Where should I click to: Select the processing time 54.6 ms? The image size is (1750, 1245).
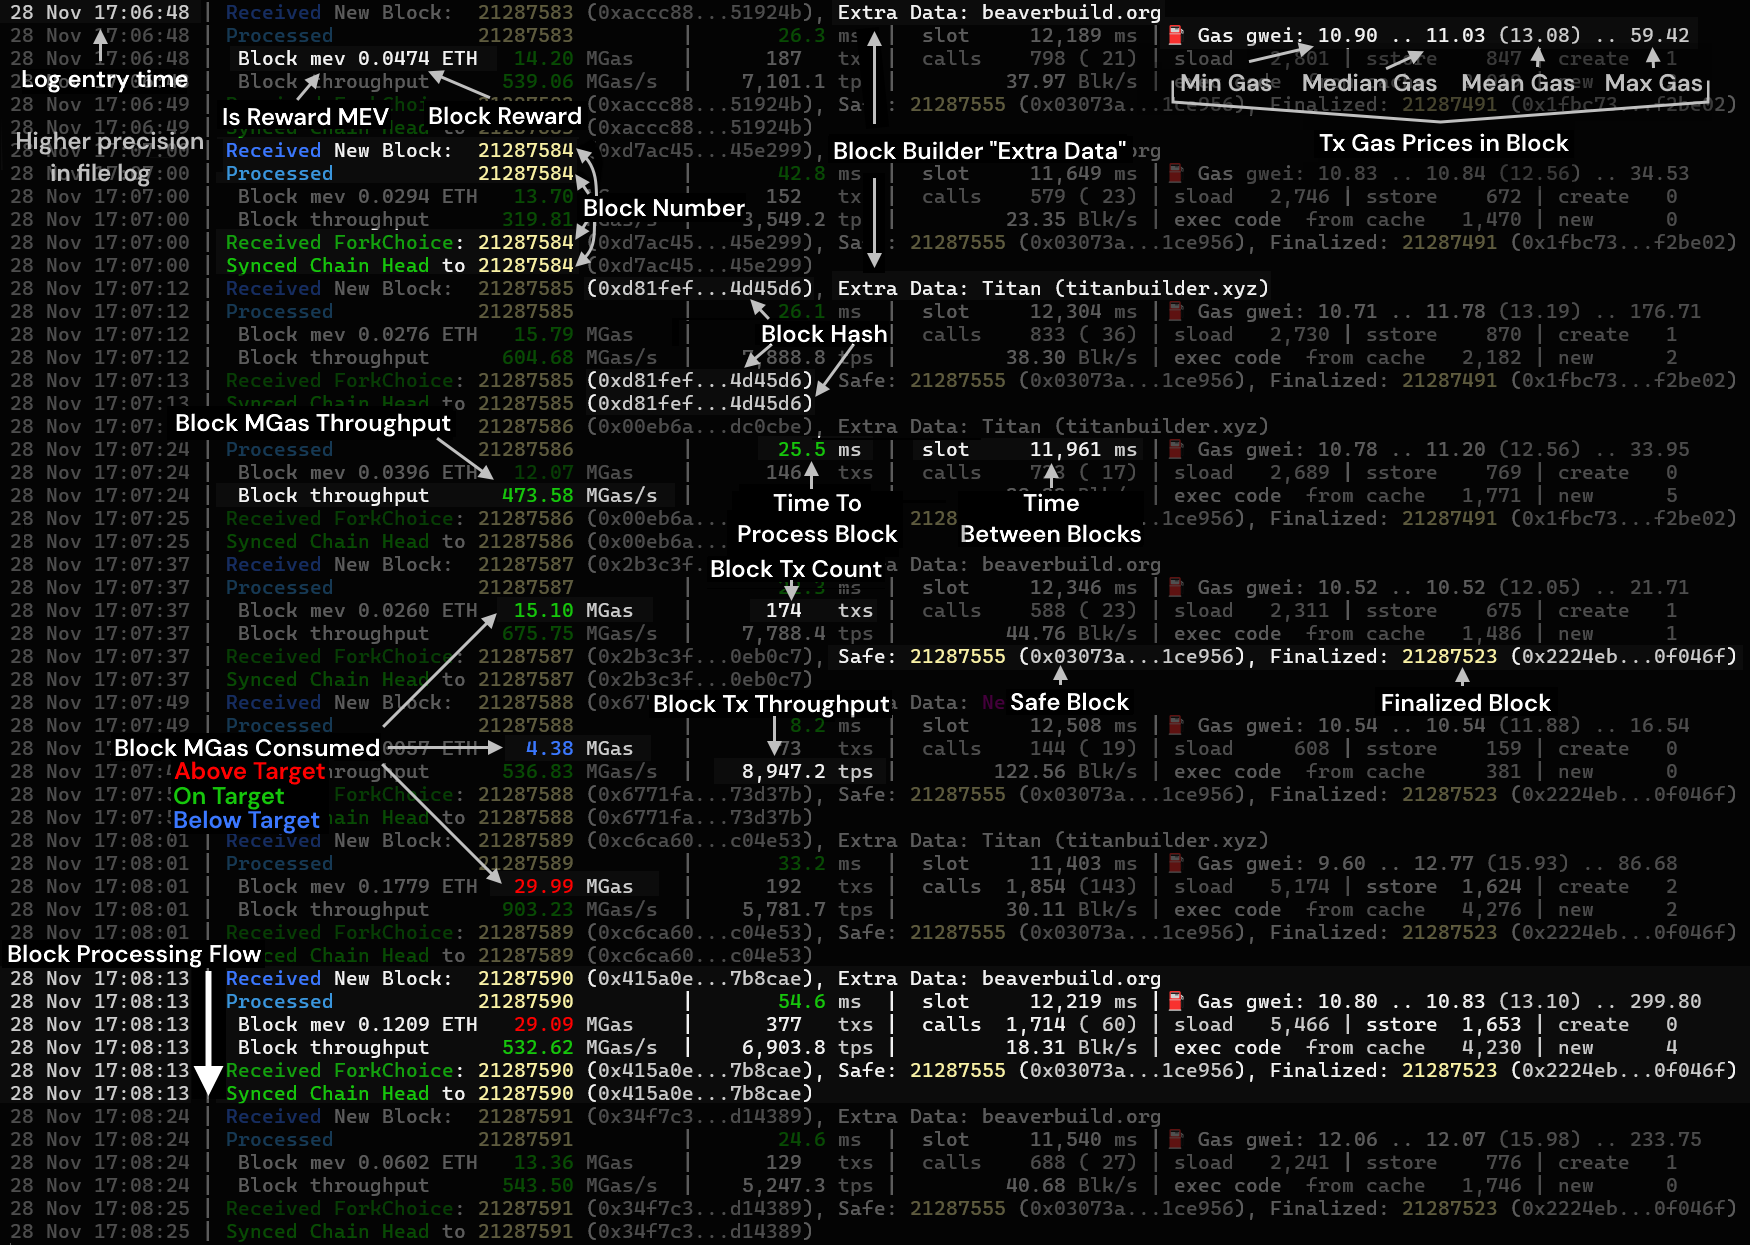point(819,1001)
